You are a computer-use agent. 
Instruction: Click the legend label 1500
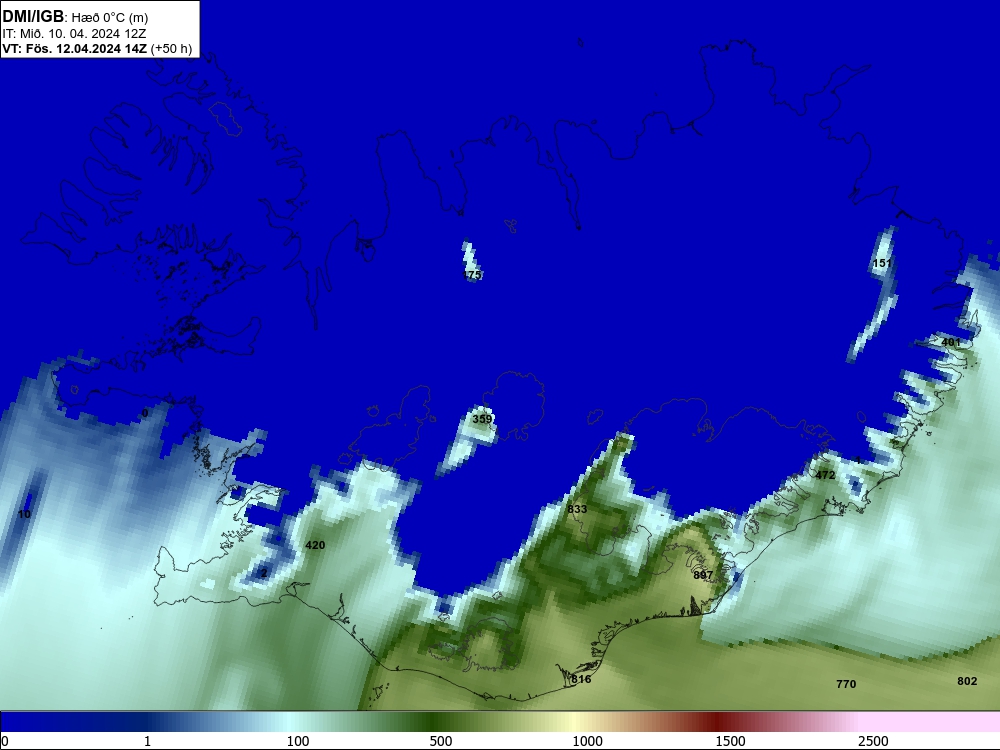[x=730, y=741]
